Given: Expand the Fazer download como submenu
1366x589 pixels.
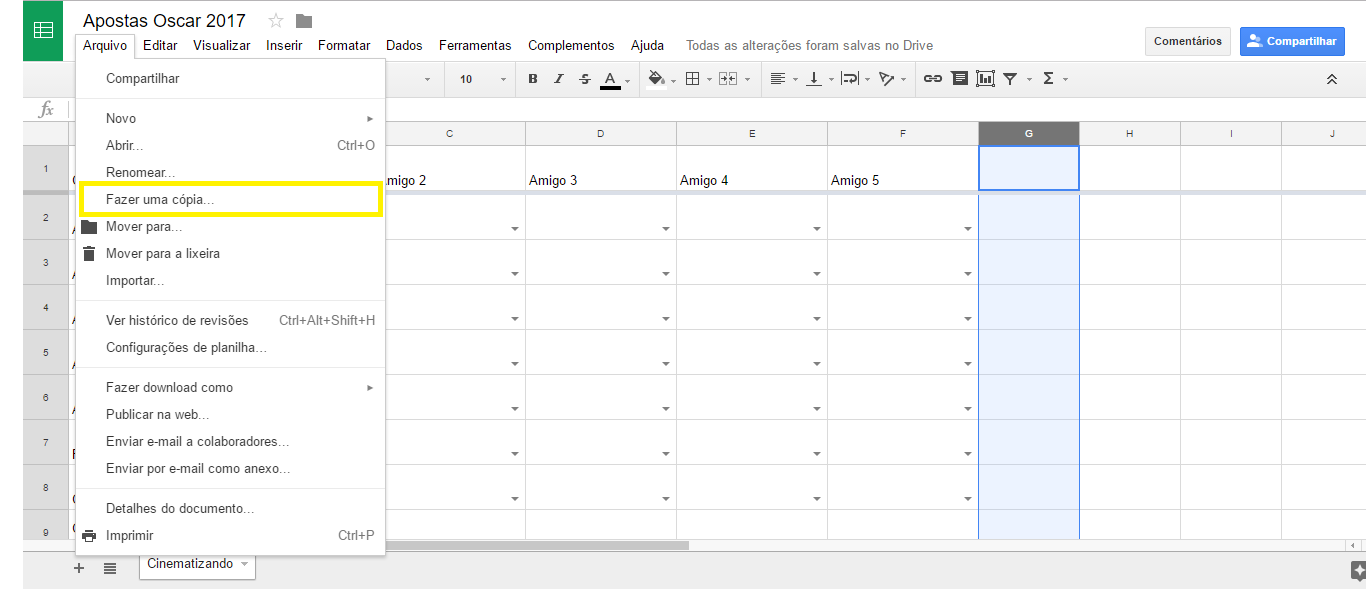Looking at the screenshot, I should tap(230, 387).
